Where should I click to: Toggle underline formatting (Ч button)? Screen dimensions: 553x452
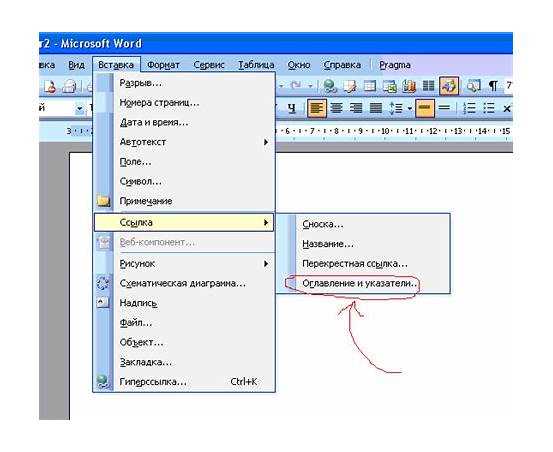(x=291, y=108)
